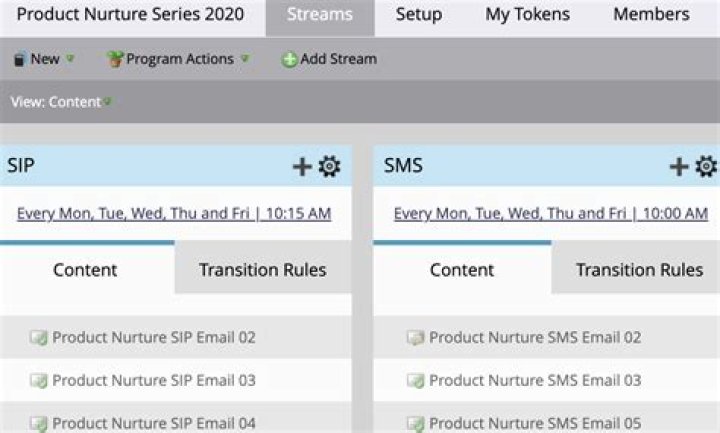
Task: Click the plus icon in SMS stream header
Action: click(x=679, y=167)
